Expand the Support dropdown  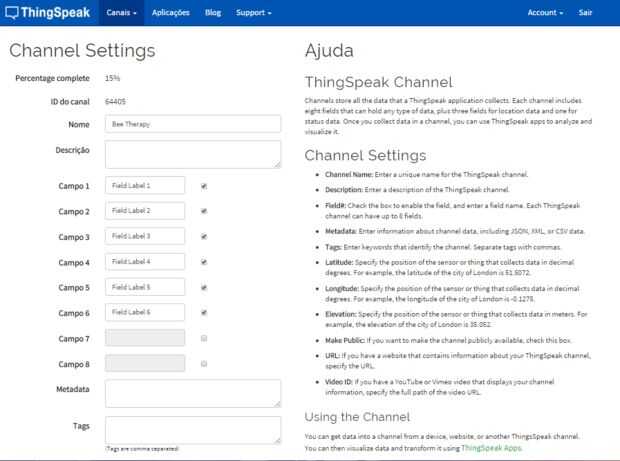point(253,13)
